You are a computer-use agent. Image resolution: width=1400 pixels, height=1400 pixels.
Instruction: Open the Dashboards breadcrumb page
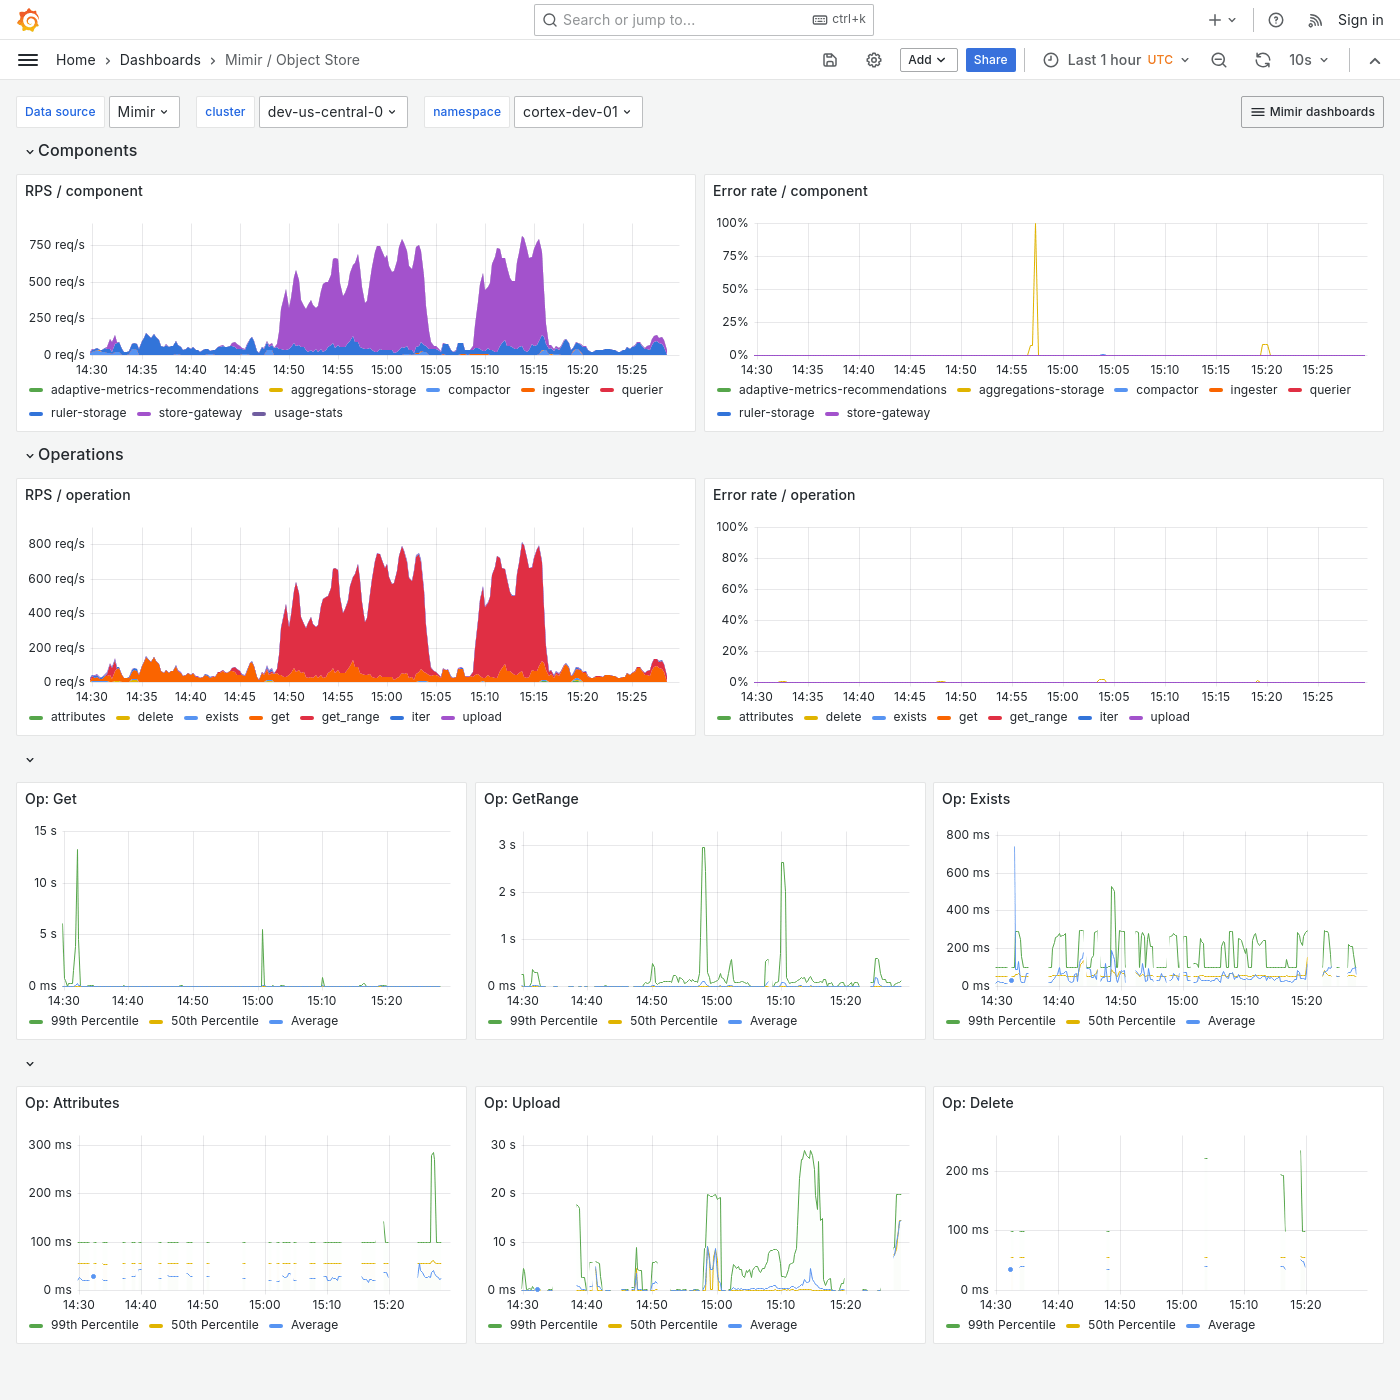[x=160, y=60]
